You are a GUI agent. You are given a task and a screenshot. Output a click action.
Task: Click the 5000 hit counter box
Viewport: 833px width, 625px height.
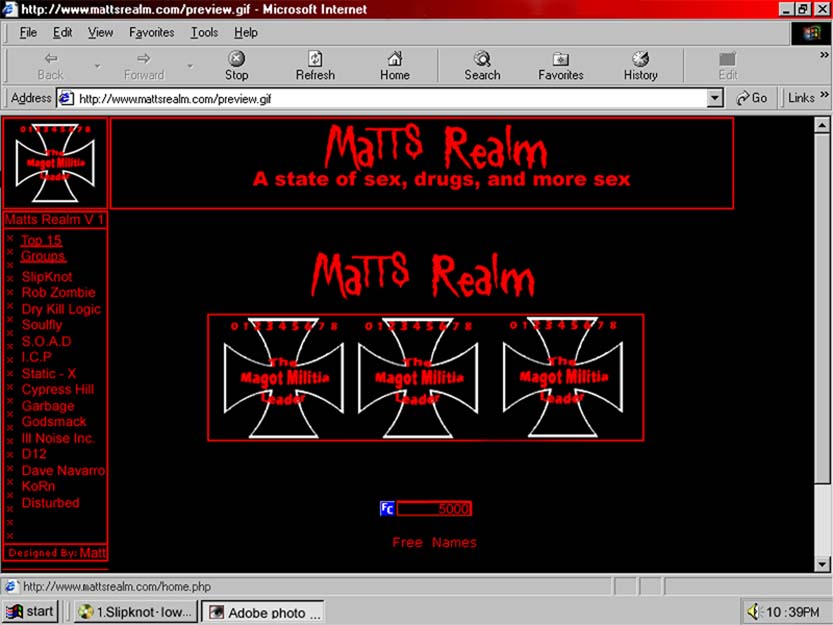[x=434, y=509]
